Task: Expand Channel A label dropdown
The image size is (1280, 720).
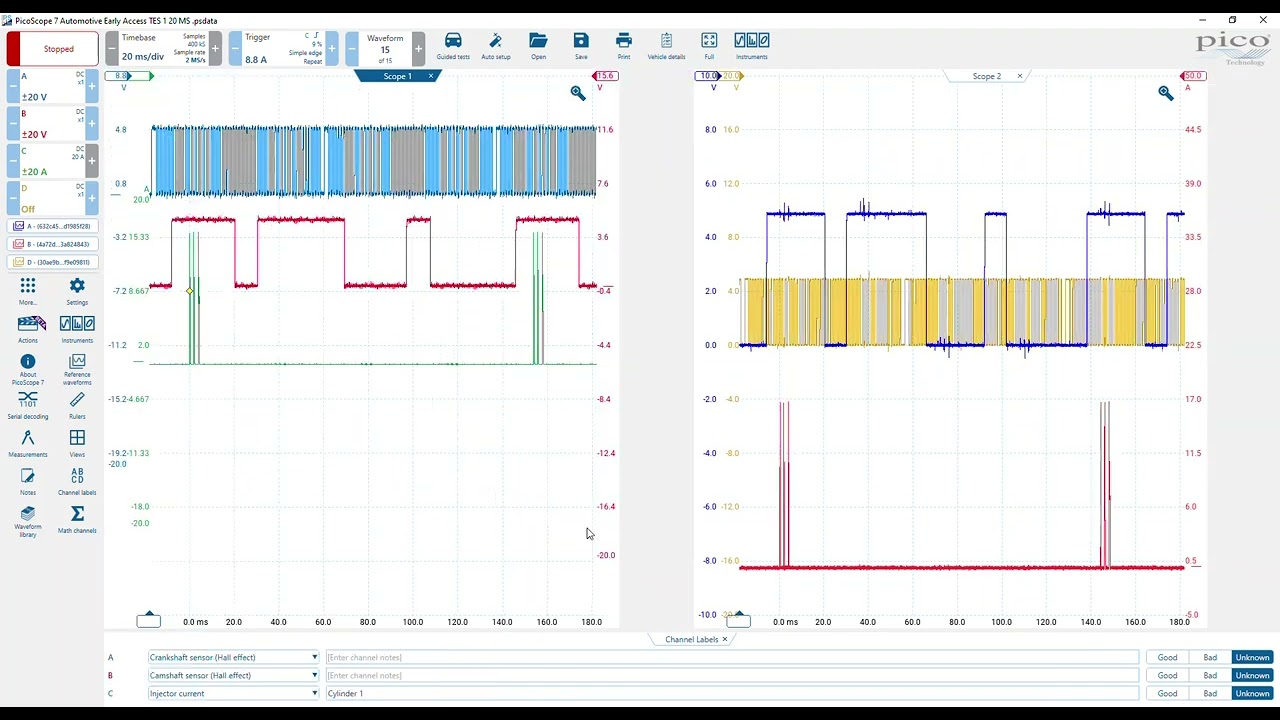Action: click(x=314, y=657)
